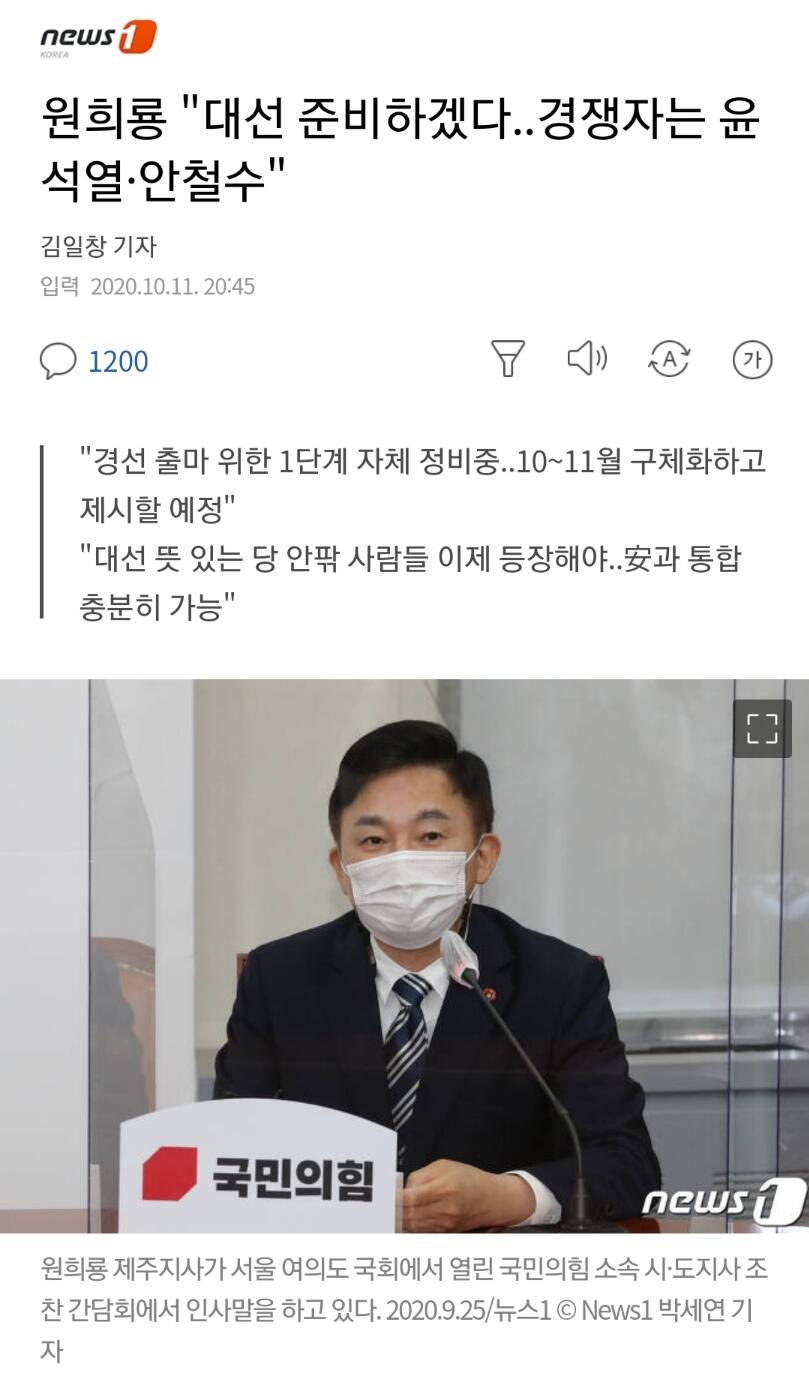Image resolution: width=809 pixels, height=1392 pixels.
Task: Open the translate icon with letter A
Action: click(669, 359)
